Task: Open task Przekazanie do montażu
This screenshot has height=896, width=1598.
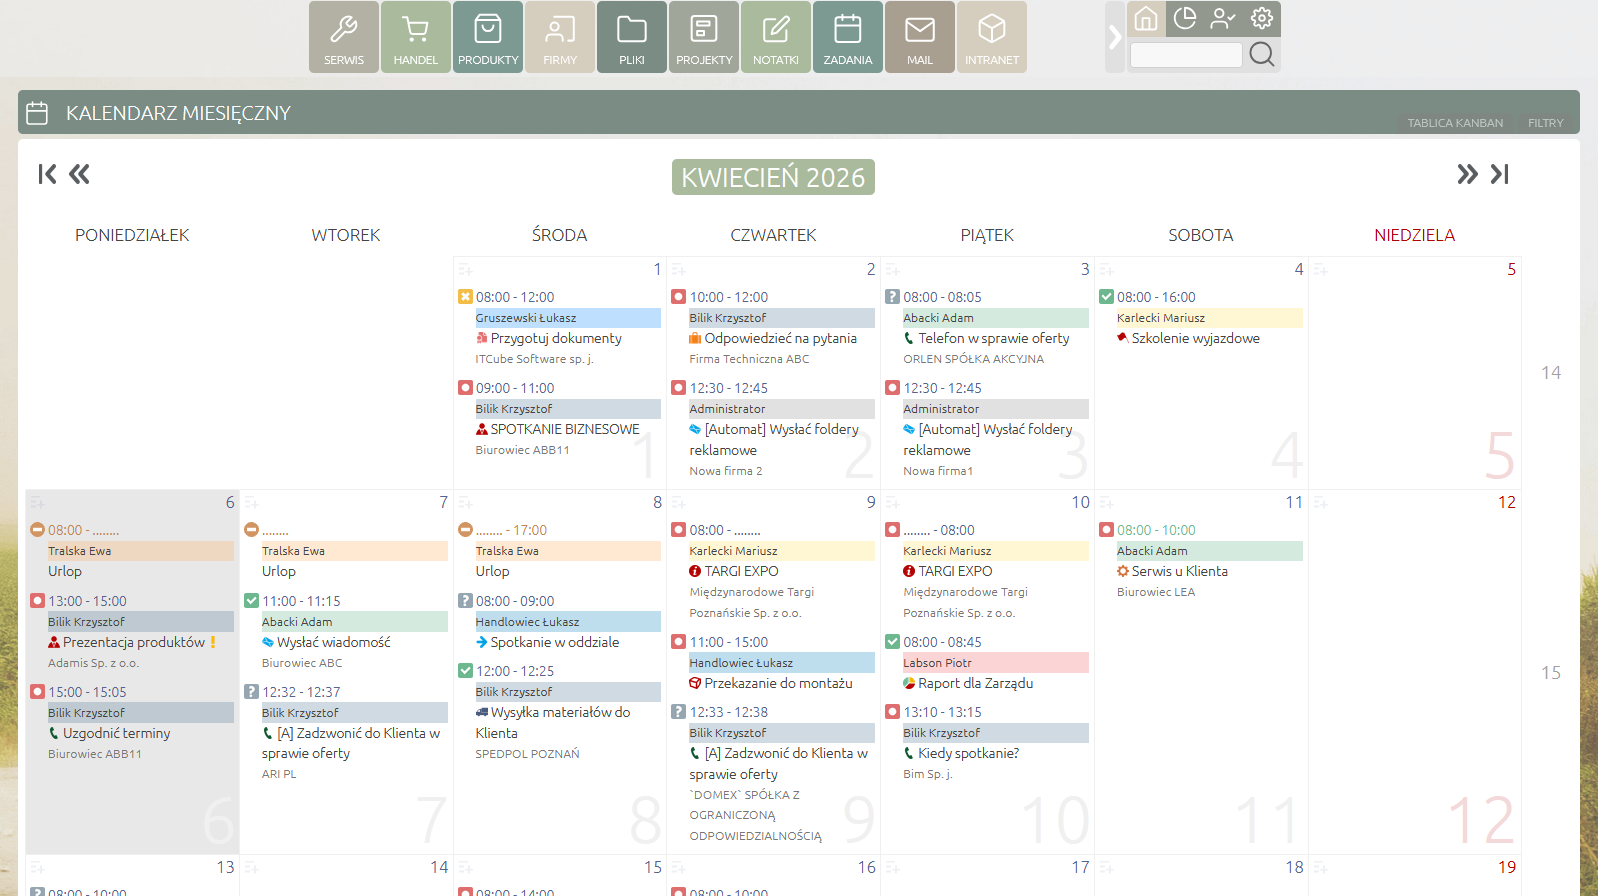Action: (779, 683)
